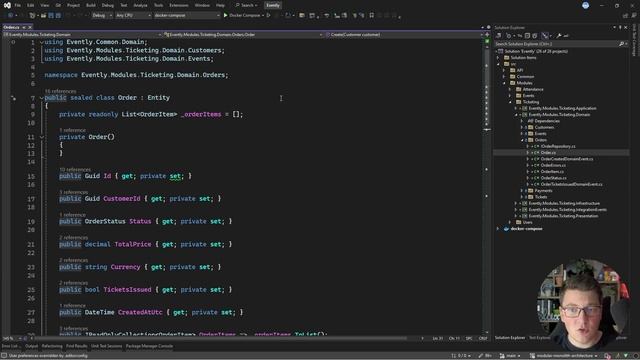Click the _orderItems field name
The width and height of the screenshot is (640, 360).
[x=201, y=114]
